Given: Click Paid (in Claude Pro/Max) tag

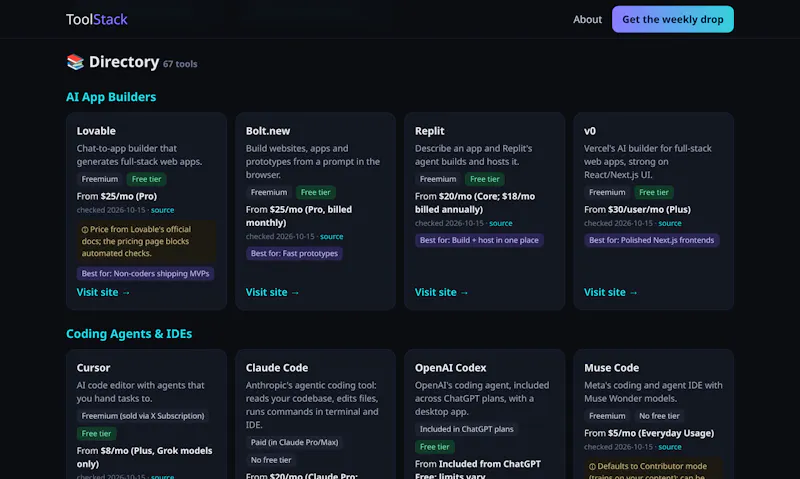Looking at the screenshot, I should pos(294,442).
